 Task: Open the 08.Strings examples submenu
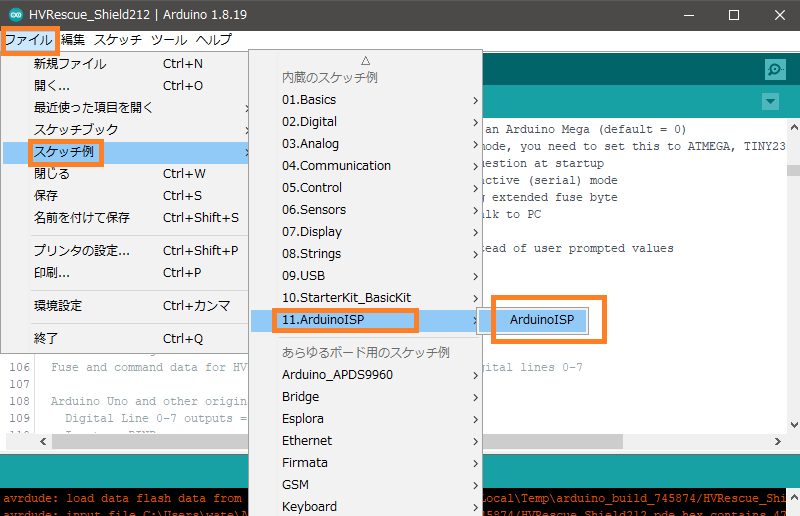pyautogui.click(x=366, y=254)
